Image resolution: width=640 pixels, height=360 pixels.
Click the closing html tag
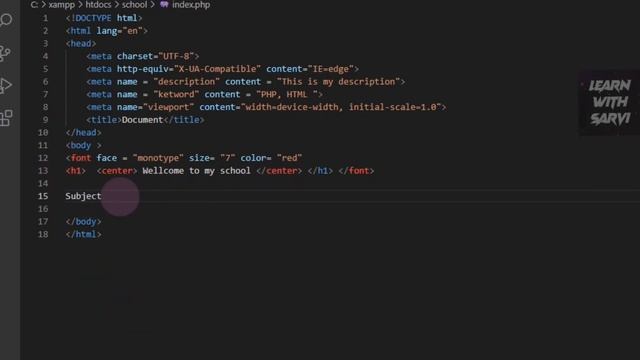tap(83, 234)
